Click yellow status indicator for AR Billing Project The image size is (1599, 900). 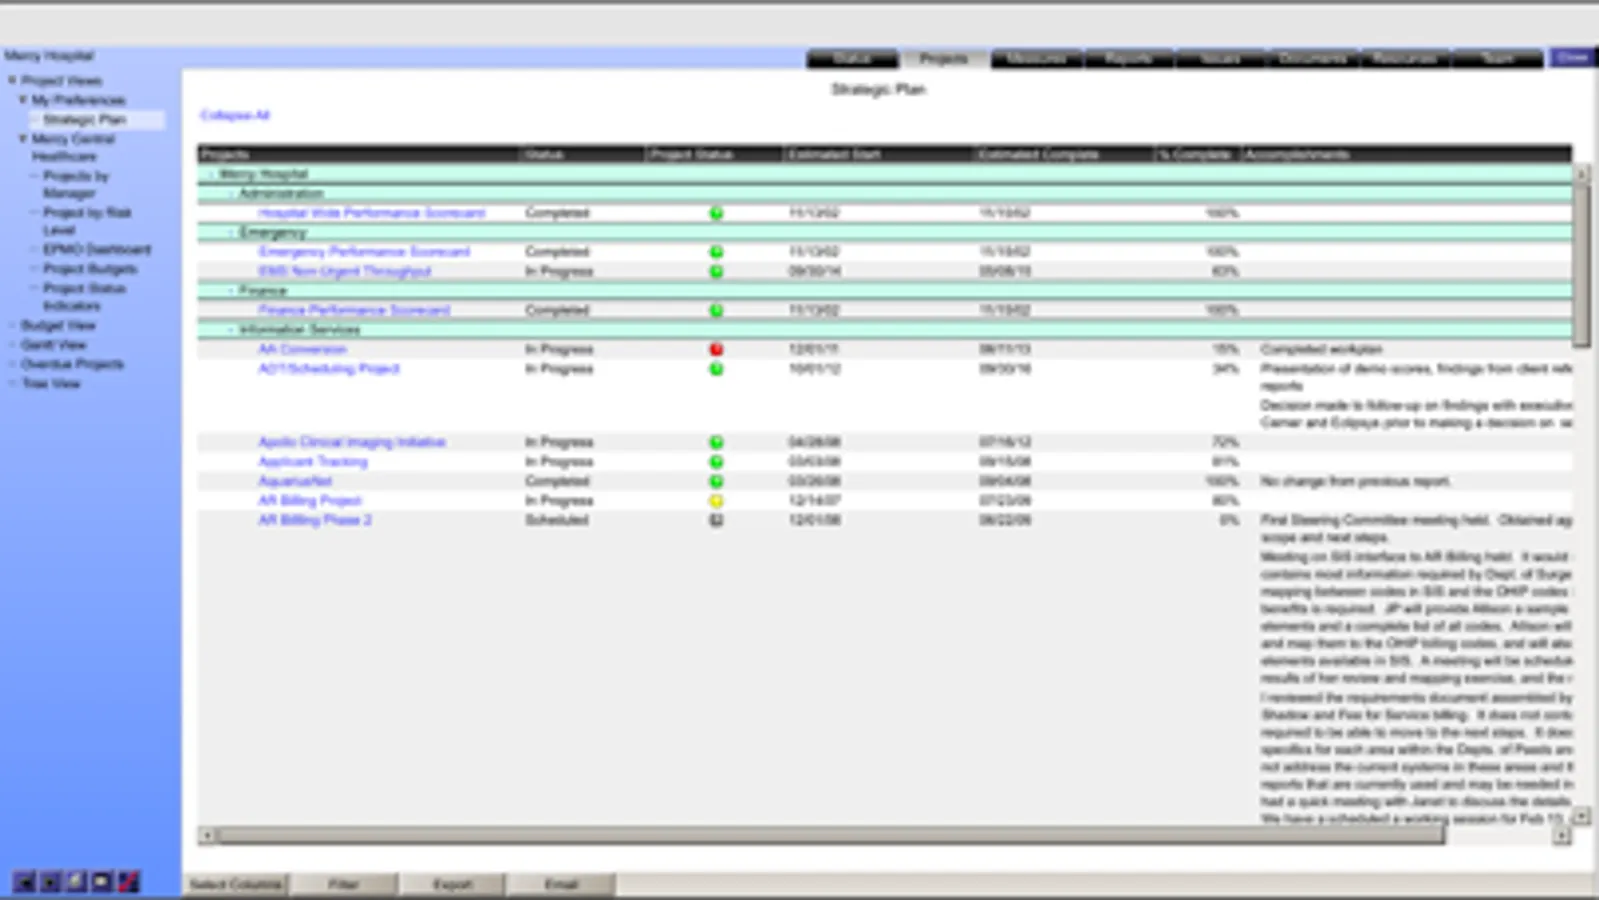[716, 501]
